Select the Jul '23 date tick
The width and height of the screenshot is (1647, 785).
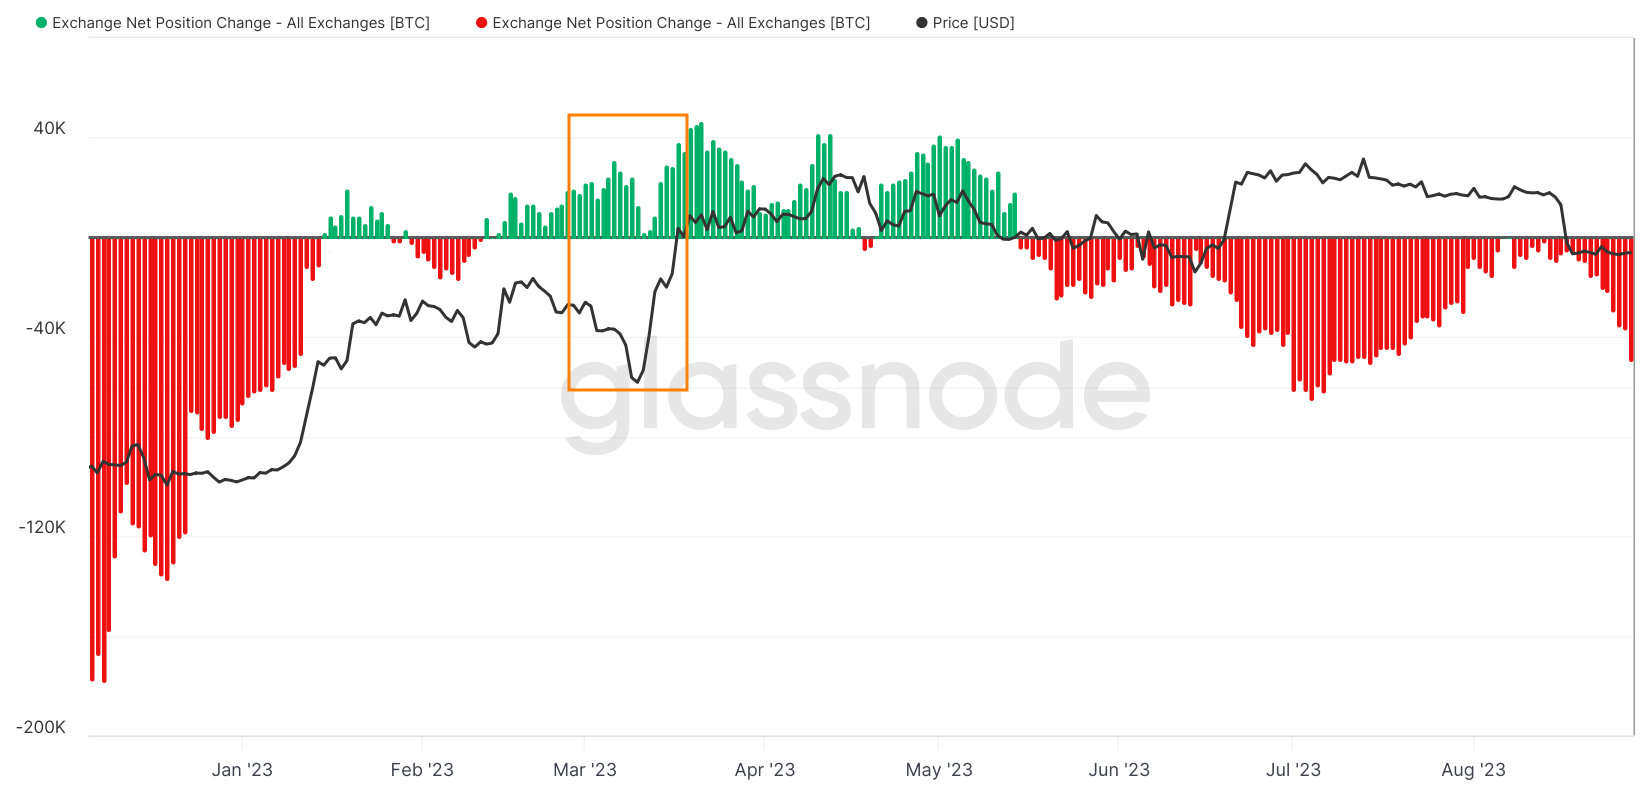point(1293,769)
